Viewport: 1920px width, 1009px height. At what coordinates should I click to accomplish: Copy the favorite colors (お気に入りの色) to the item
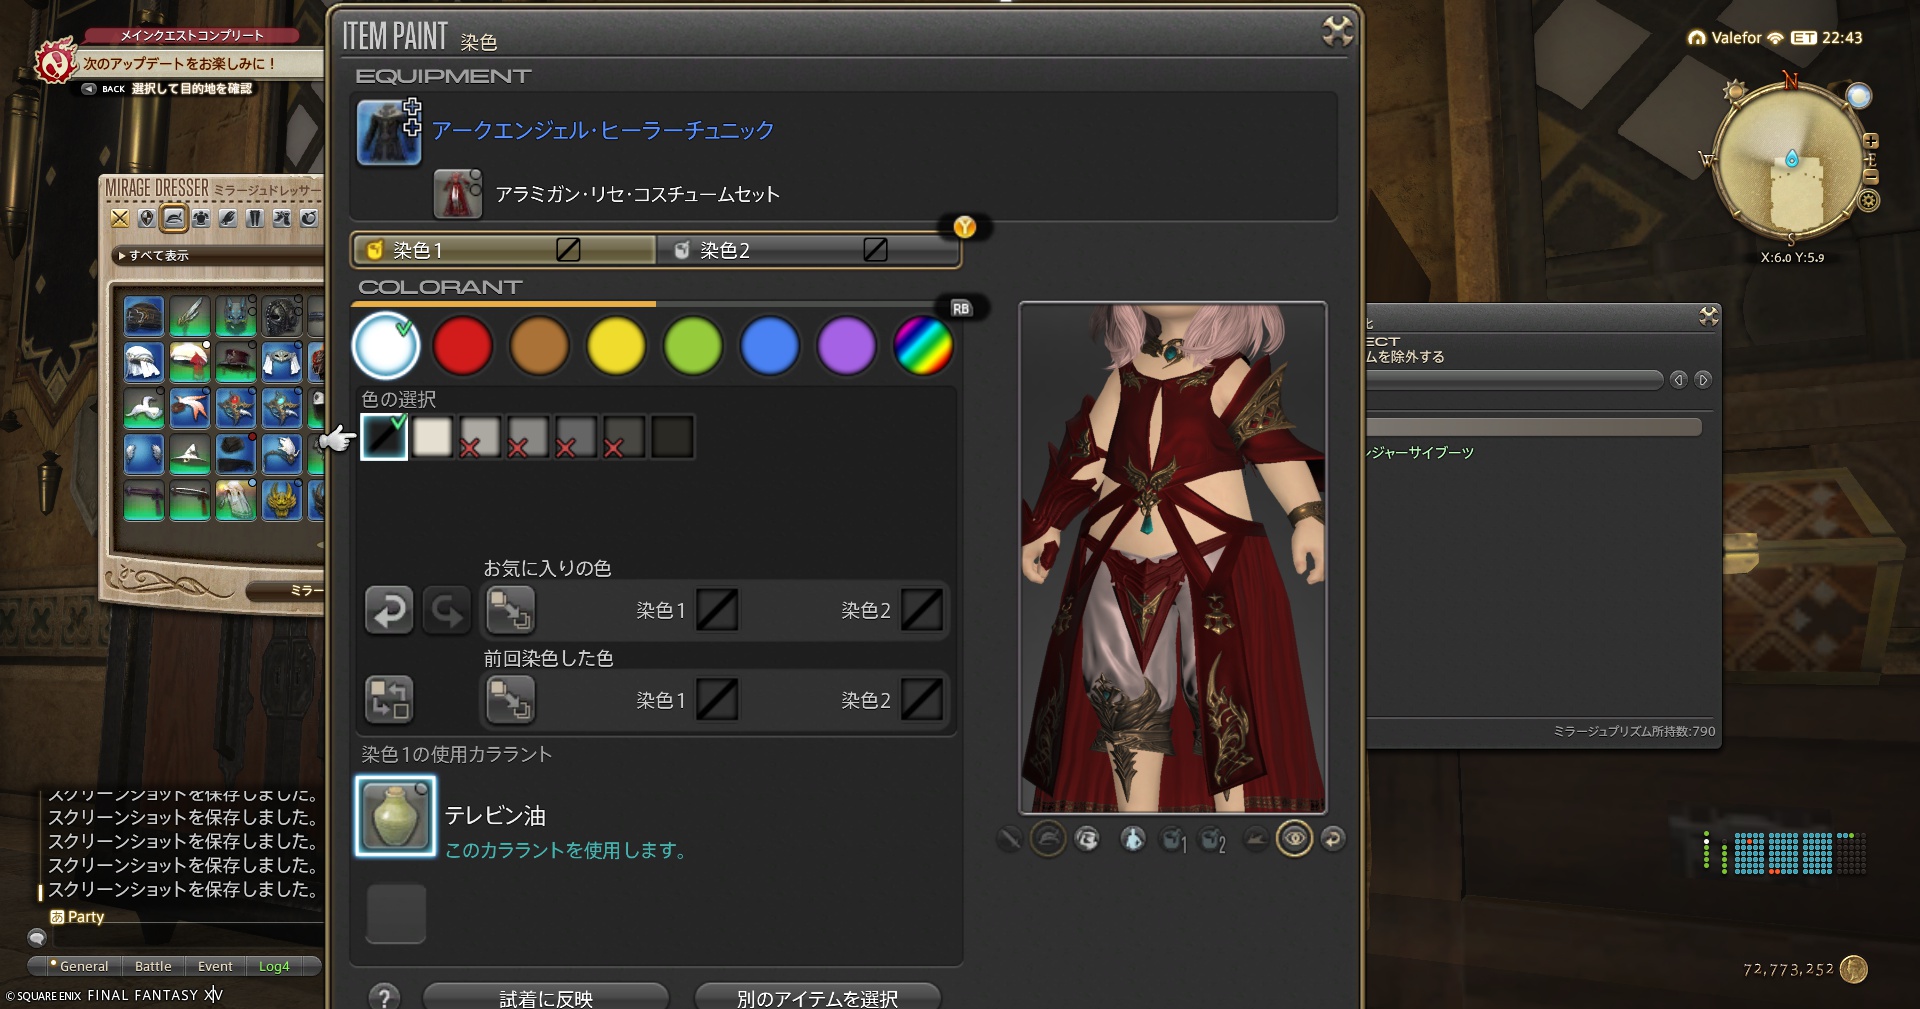[510, 610]
